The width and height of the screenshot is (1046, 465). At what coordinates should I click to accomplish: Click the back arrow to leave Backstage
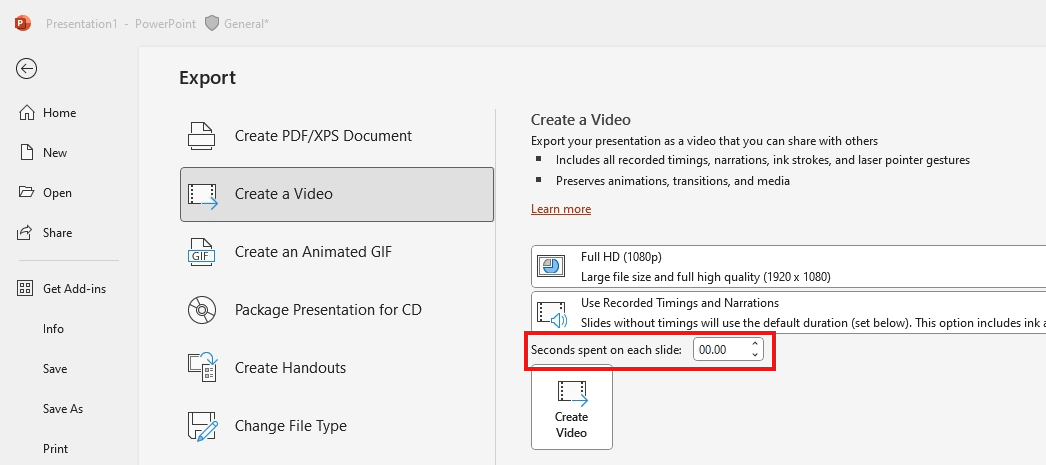[x=27, y=68]
